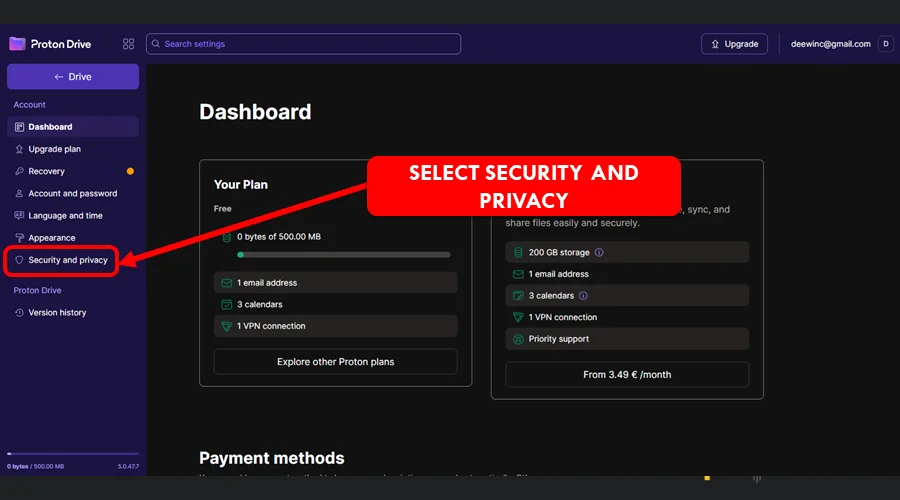This screenshot has width=900, height=500.
Task: Click the 'Dashboard' page heading
Action: coord(255,112)
